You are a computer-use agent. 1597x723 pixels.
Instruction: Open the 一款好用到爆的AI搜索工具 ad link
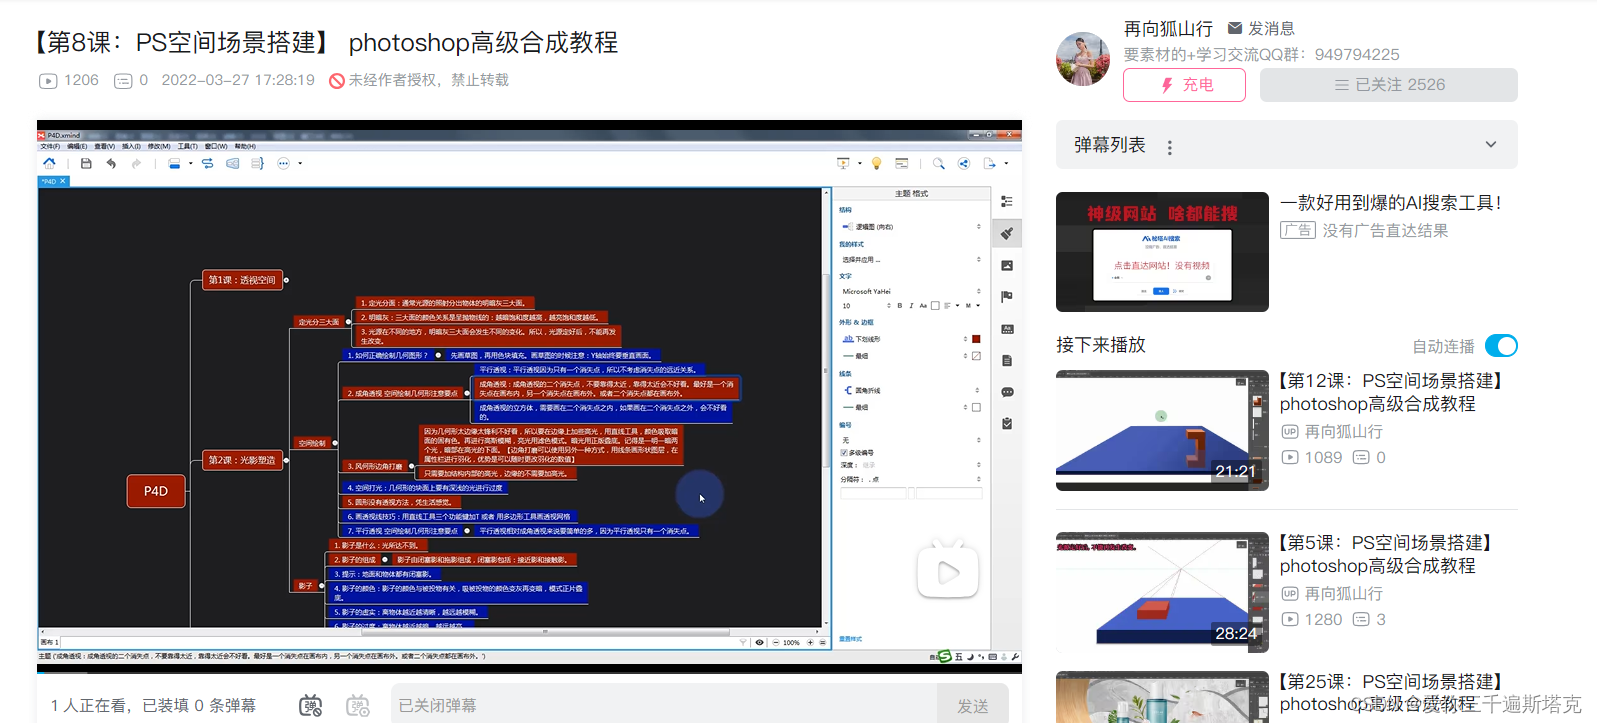(x=1391, y=203)
